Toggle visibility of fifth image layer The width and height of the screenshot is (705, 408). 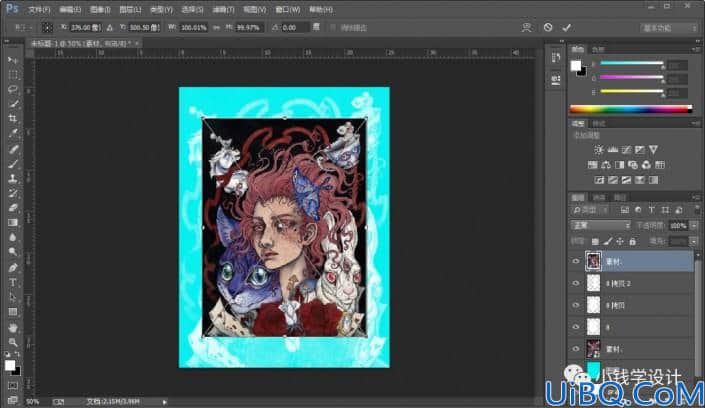(576, 349)
